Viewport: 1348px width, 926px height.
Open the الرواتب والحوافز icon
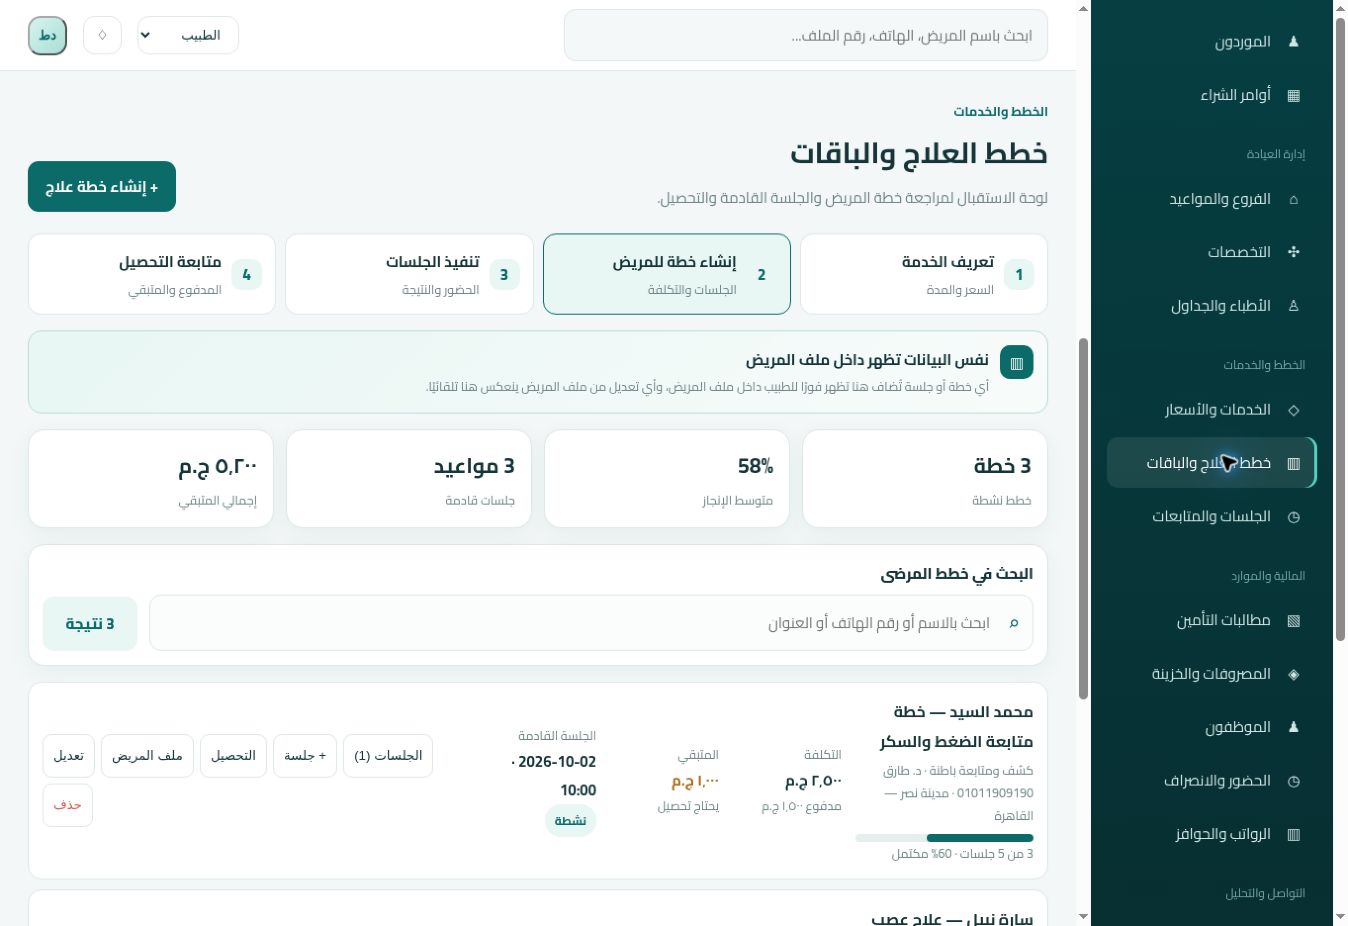[x=1293, y=834]
